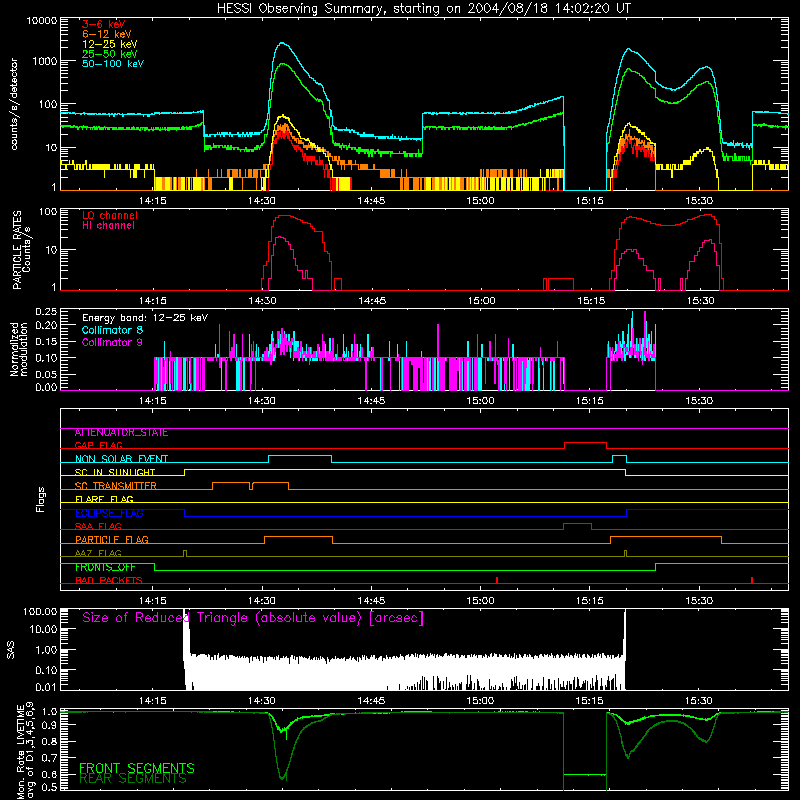
Task: Select the Collimator 8 legend entry
Action: point(112,330)
